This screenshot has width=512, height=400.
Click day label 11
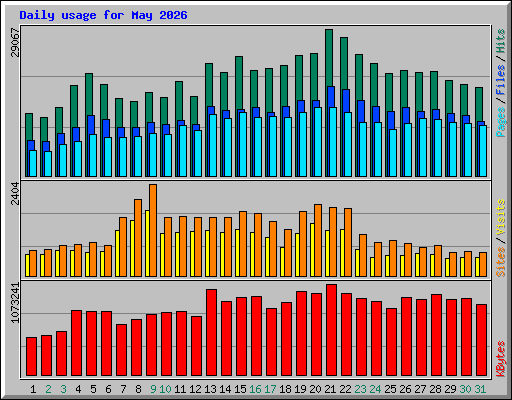pos(180,389)
